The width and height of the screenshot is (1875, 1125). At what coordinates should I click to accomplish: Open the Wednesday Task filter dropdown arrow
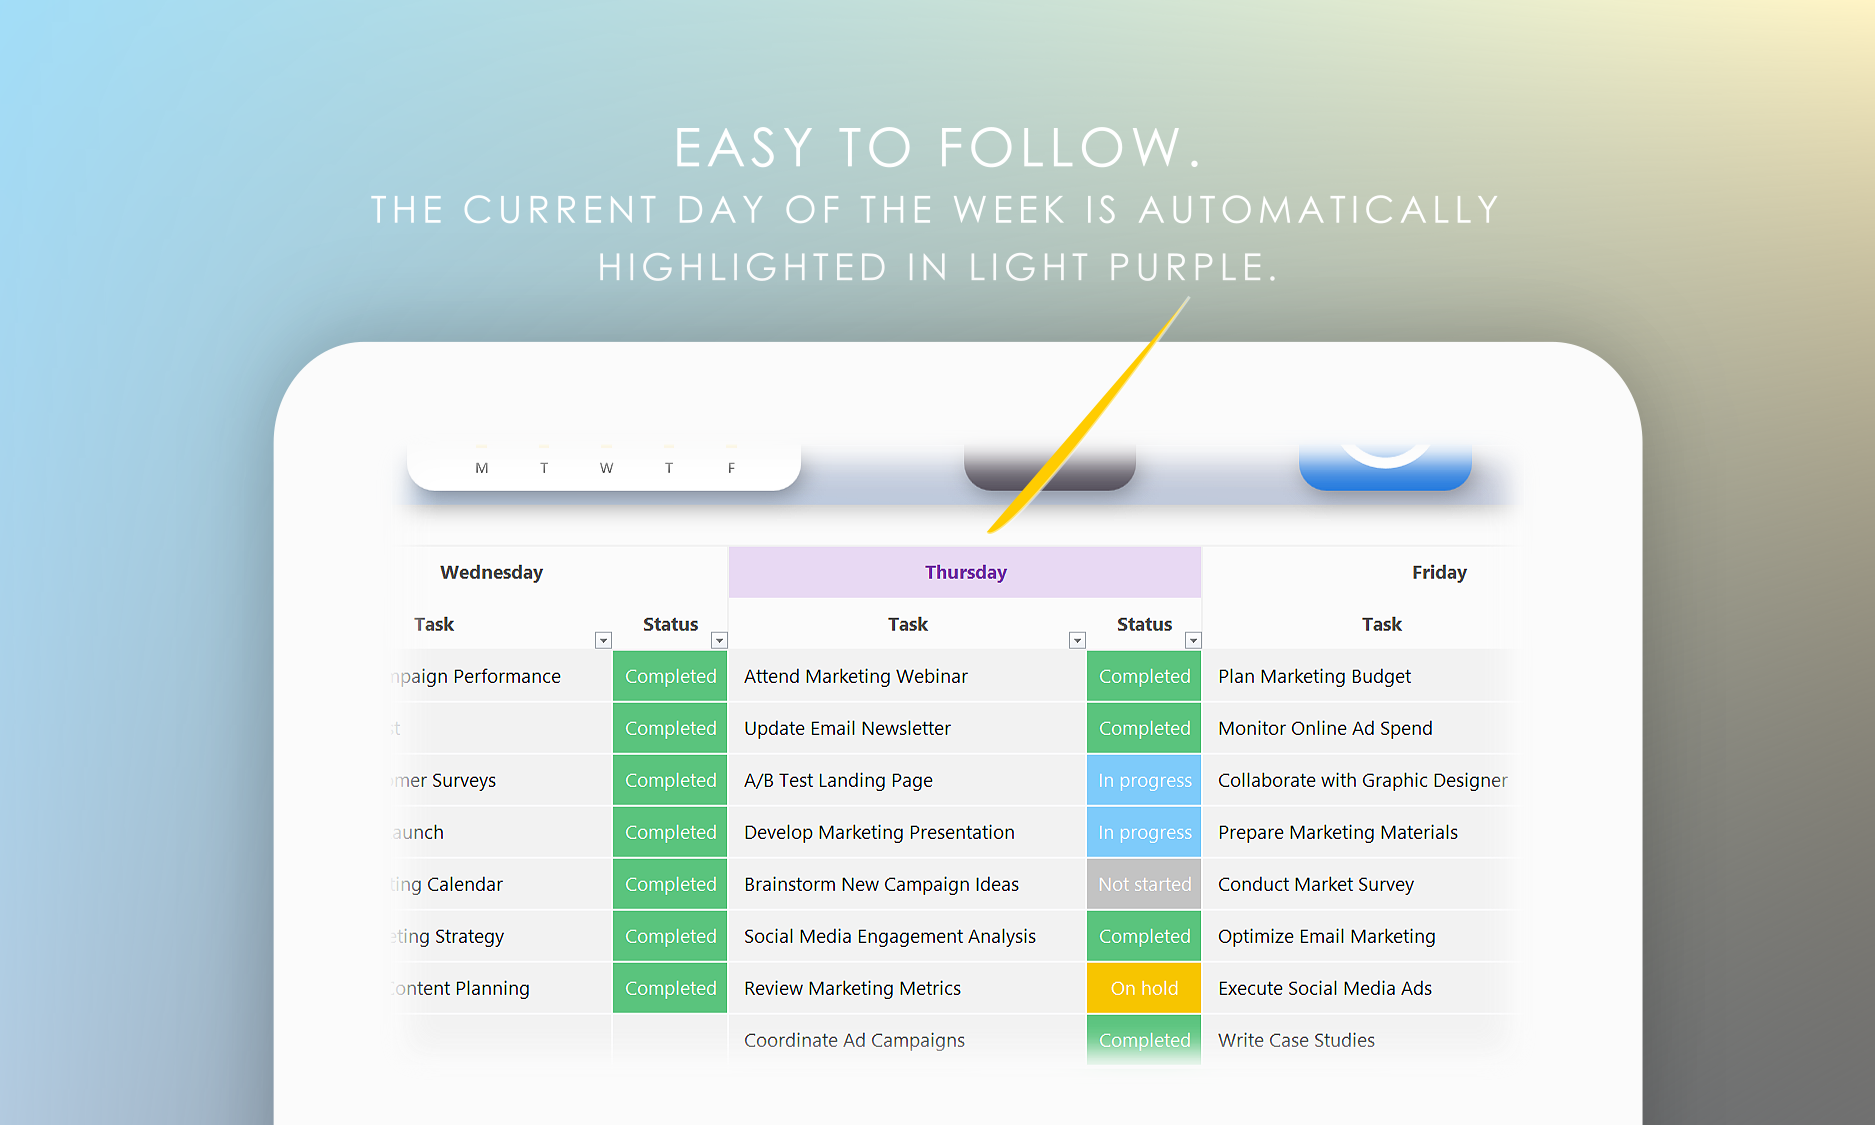(x=603, y=640)
